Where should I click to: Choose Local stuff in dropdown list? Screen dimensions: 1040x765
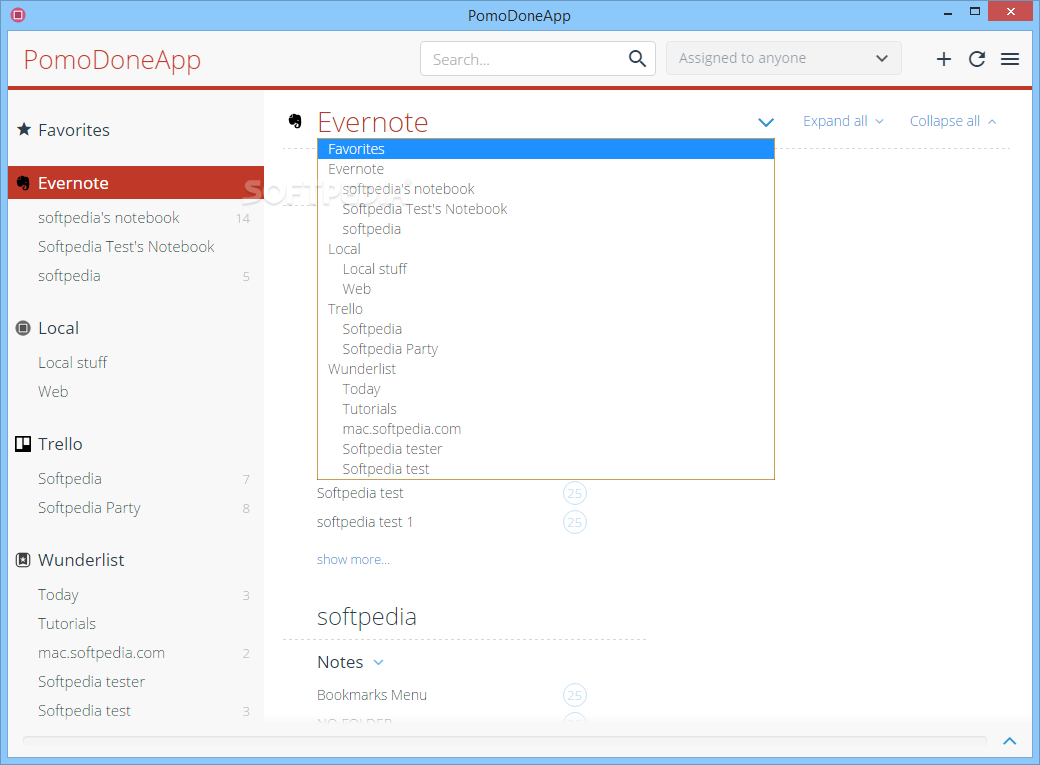pos(546,269)
